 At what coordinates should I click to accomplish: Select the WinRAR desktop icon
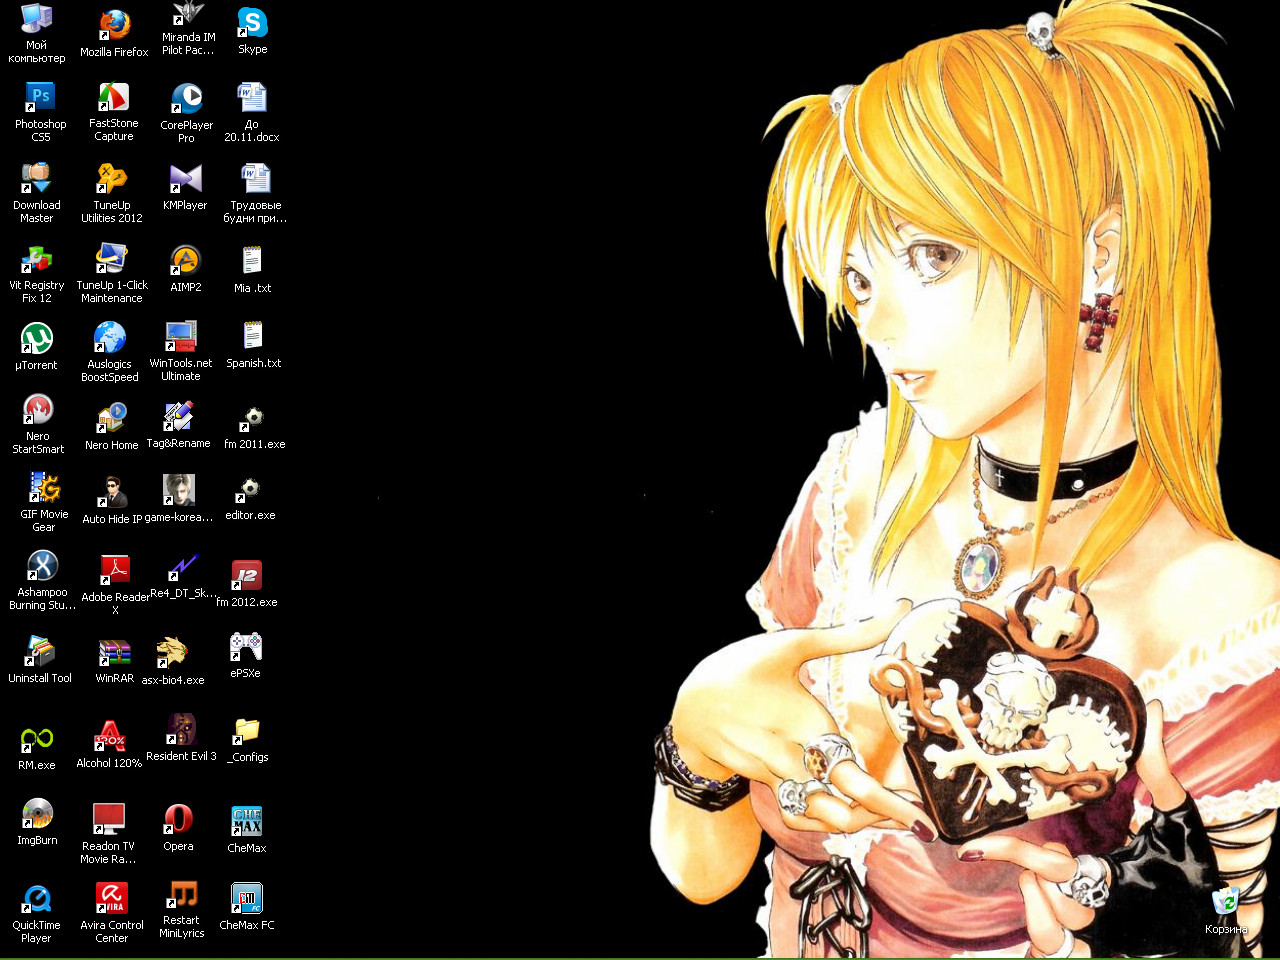pyautogui.click(x=114, y=653)
